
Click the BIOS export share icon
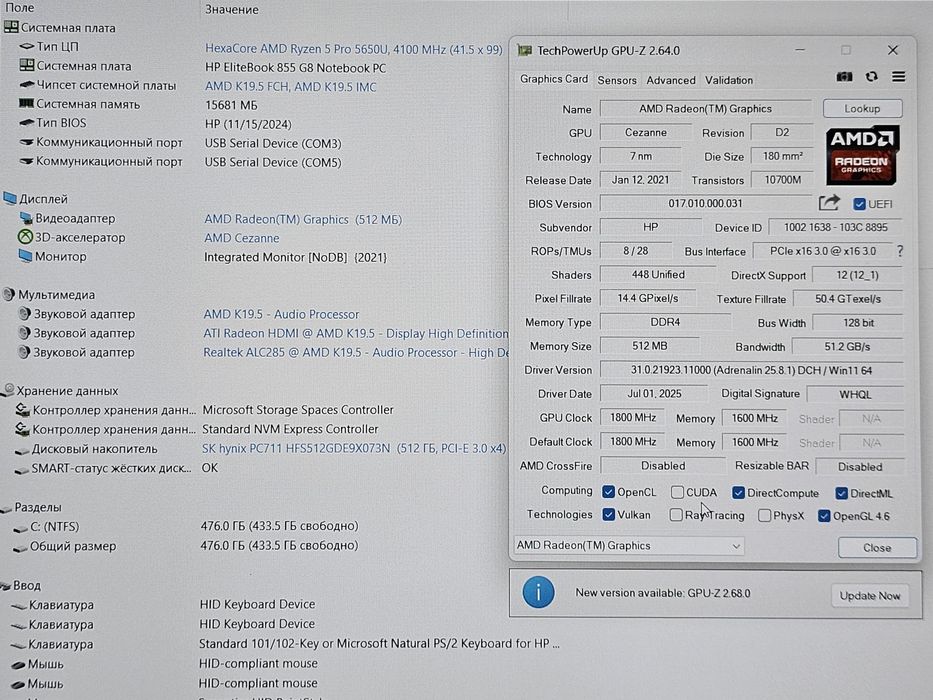pyautogui.click(x=829, y=203)
